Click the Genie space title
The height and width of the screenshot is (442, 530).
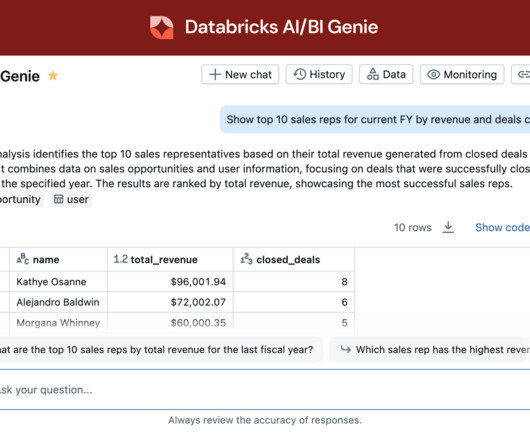click(20, 76)
